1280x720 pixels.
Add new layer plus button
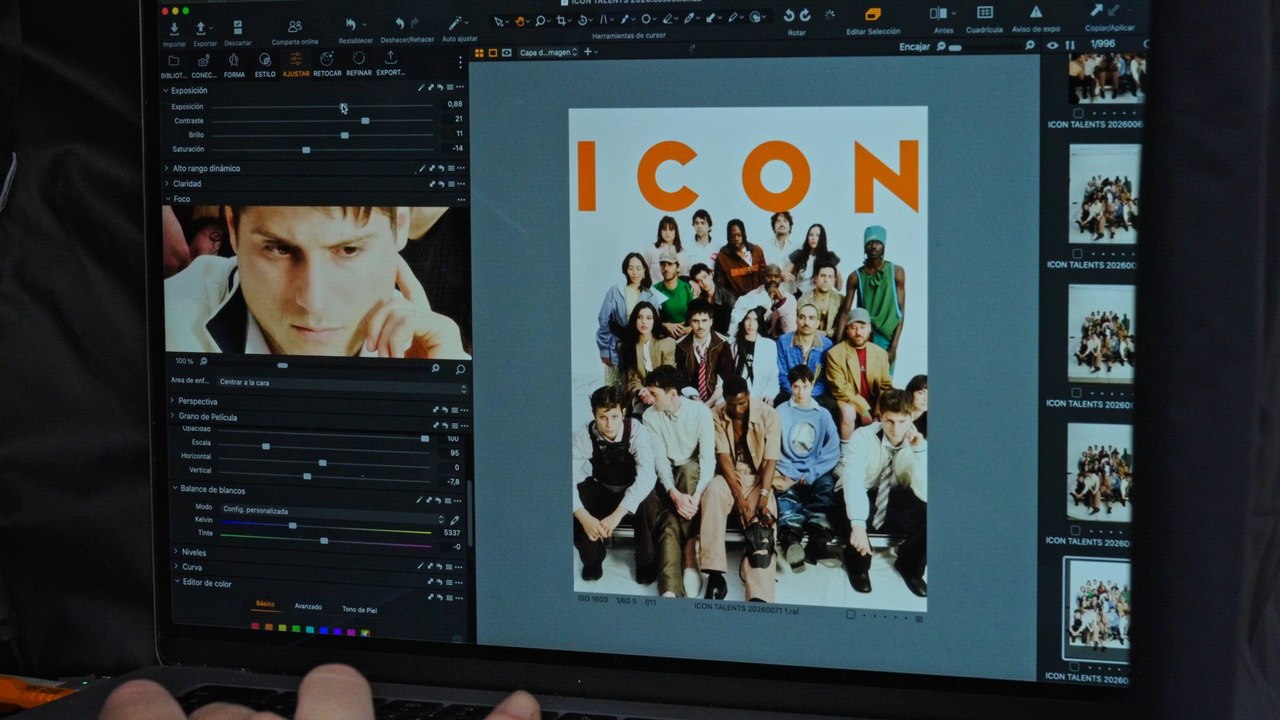pyautogui.click(x=588, y=52)
